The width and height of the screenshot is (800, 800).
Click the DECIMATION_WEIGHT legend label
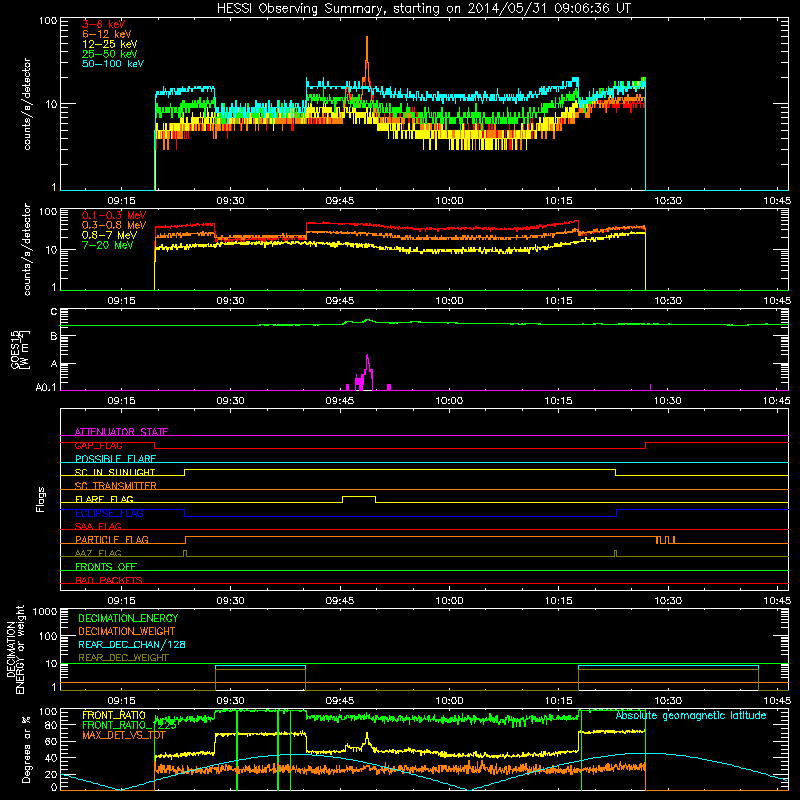(x=127, y=631)
